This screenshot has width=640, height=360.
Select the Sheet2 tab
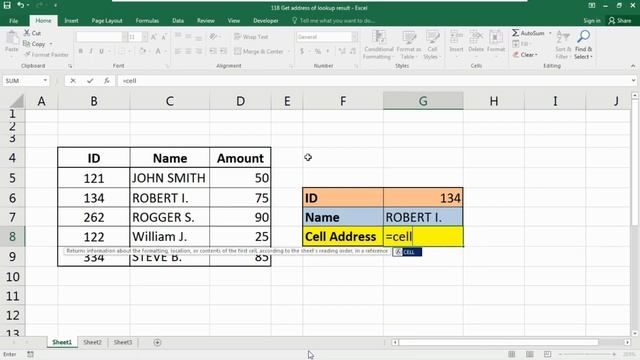coord(92,342)
